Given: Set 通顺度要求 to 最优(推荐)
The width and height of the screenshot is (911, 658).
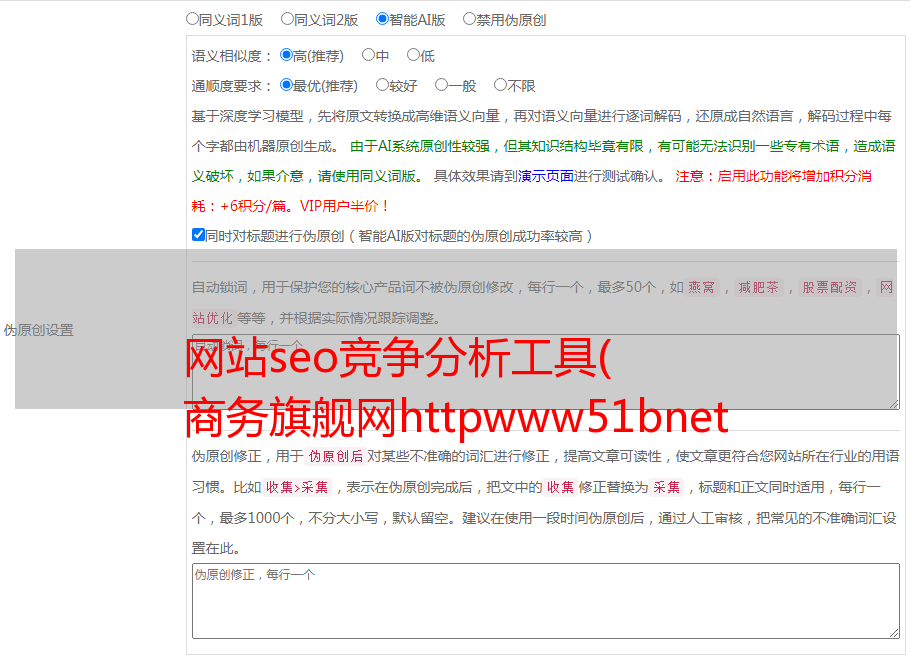Looking at the screenshot, I should point(286,85).
